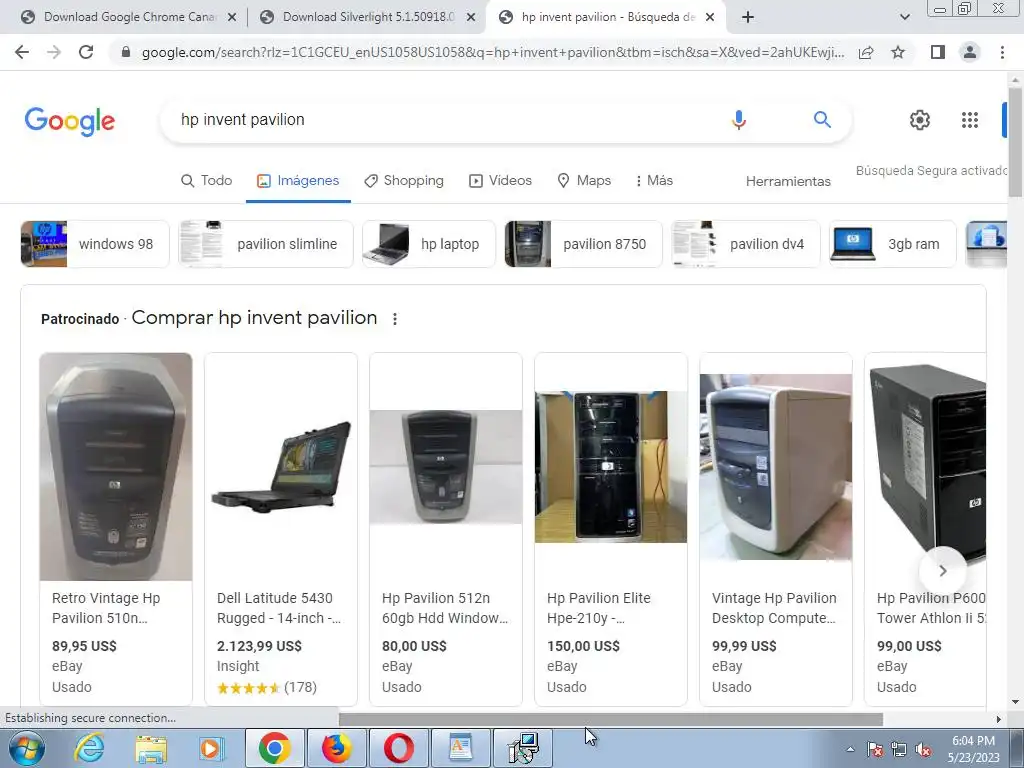Close the hp invent pavilion tab
Image resolution: width=1024 pixels, height=768 pixels.
[x=710, y=18]
